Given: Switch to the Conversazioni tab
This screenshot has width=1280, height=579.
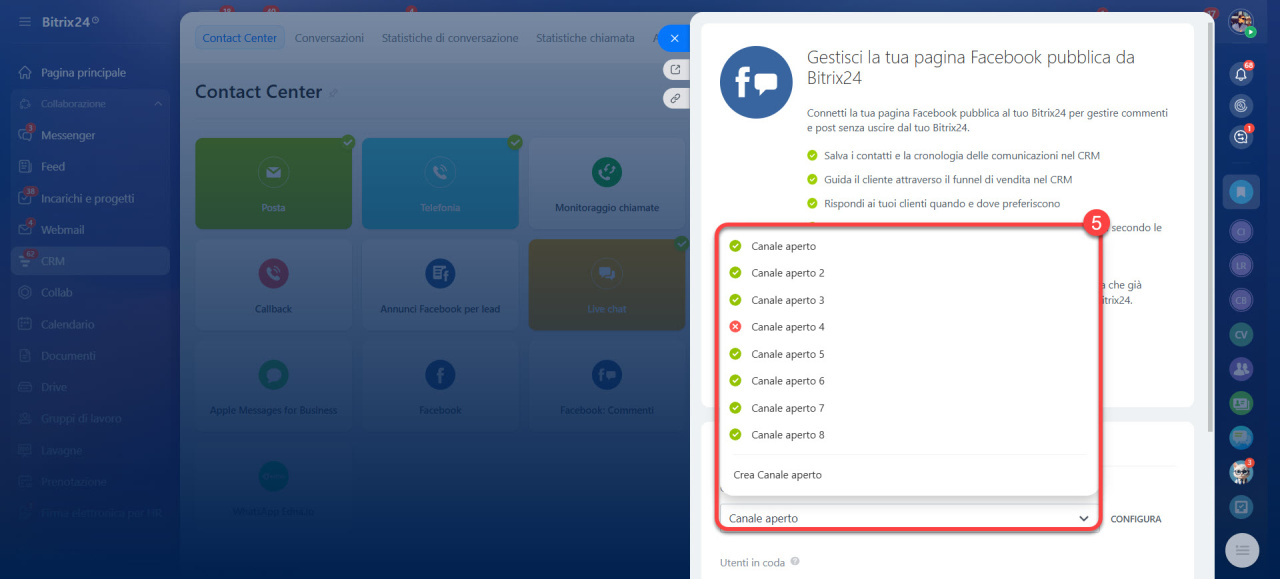Looking at the screenshot, I should [x=329, y=38].
